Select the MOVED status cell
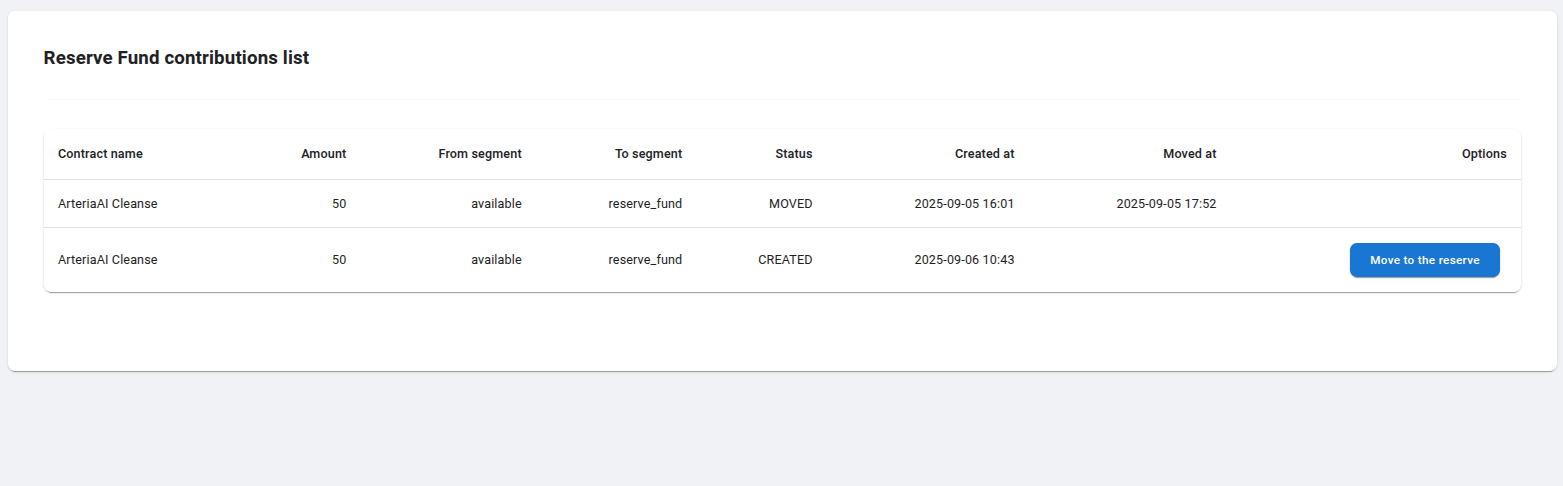 (790, 204)
